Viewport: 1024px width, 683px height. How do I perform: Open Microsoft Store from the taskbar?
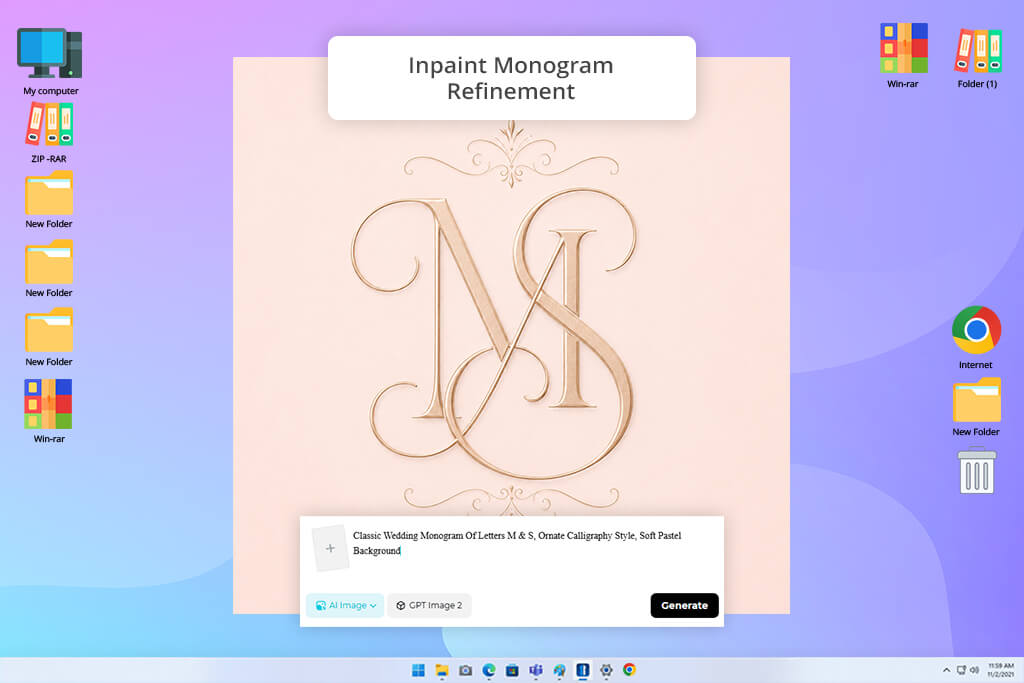tap(513, 670)
